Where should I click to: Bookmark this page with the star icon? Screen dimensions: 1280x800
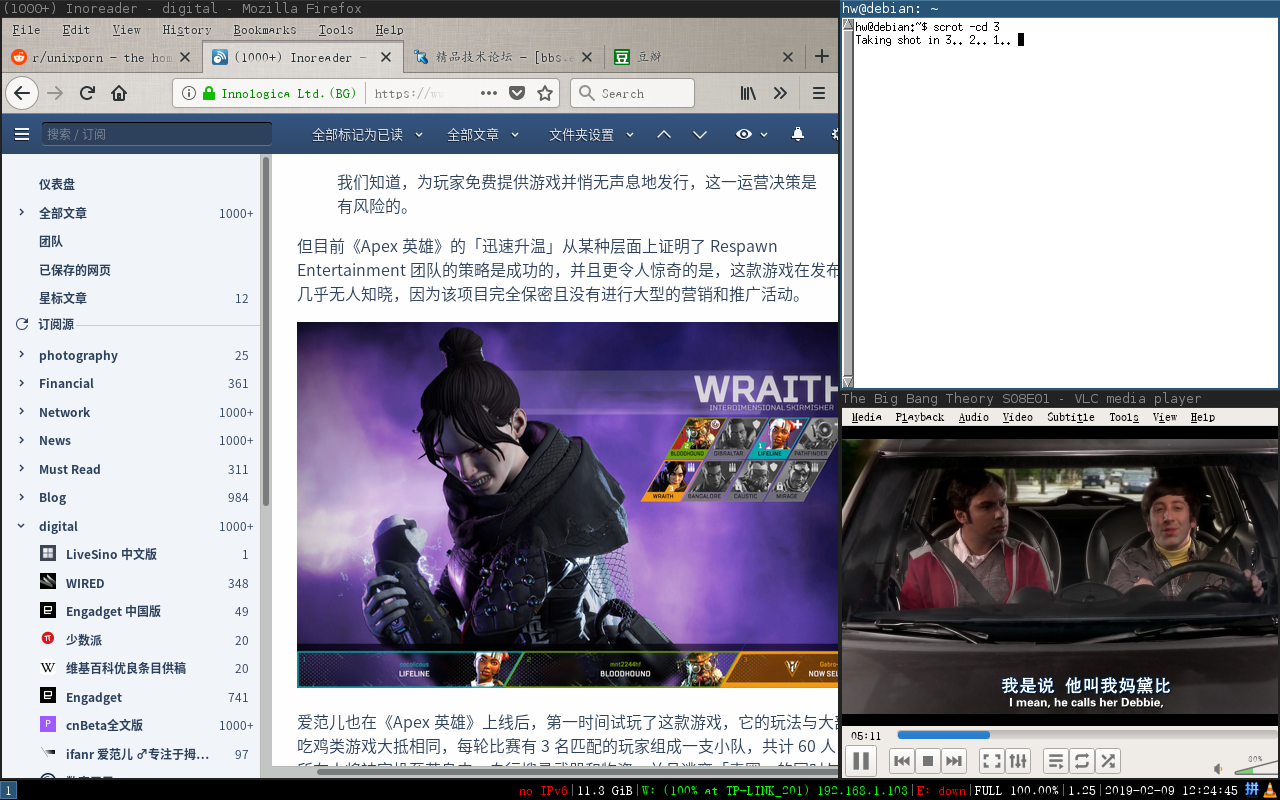tap(545, 93)
